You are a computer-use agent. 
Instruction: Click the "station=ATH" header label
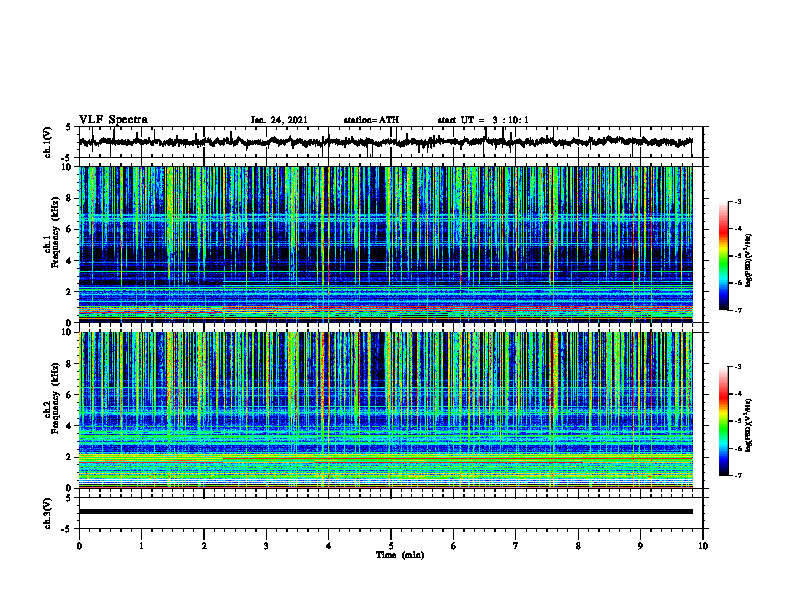(371, 120)
